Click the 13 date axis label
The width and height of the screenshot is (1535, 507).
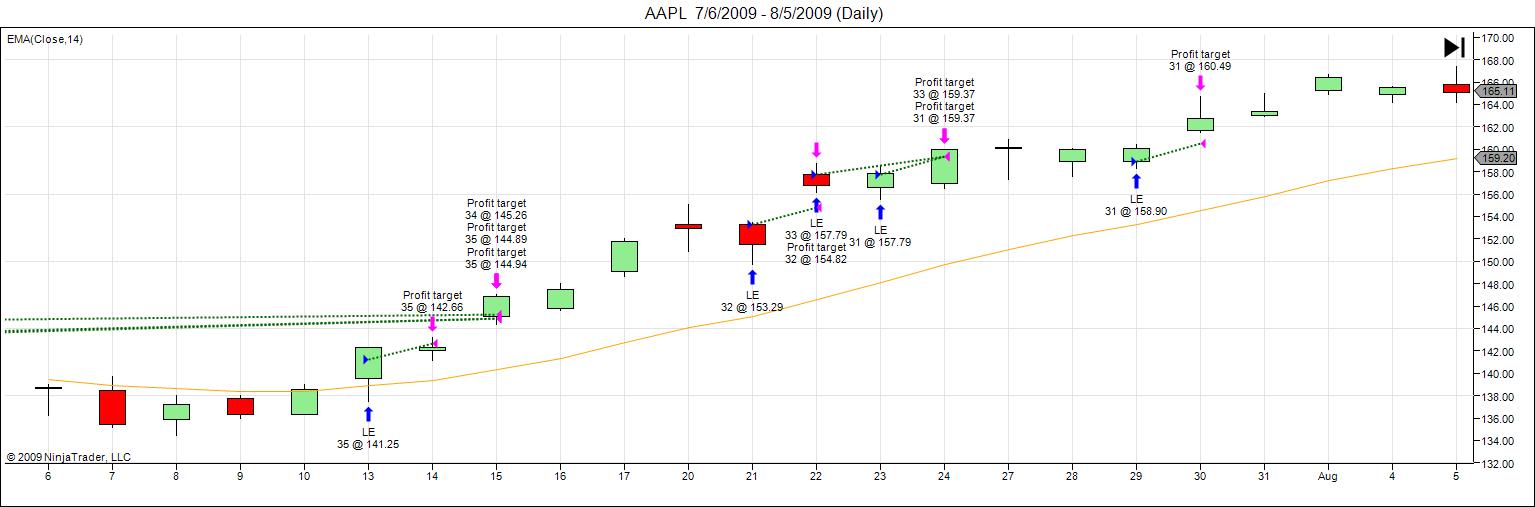coord(368,479)
